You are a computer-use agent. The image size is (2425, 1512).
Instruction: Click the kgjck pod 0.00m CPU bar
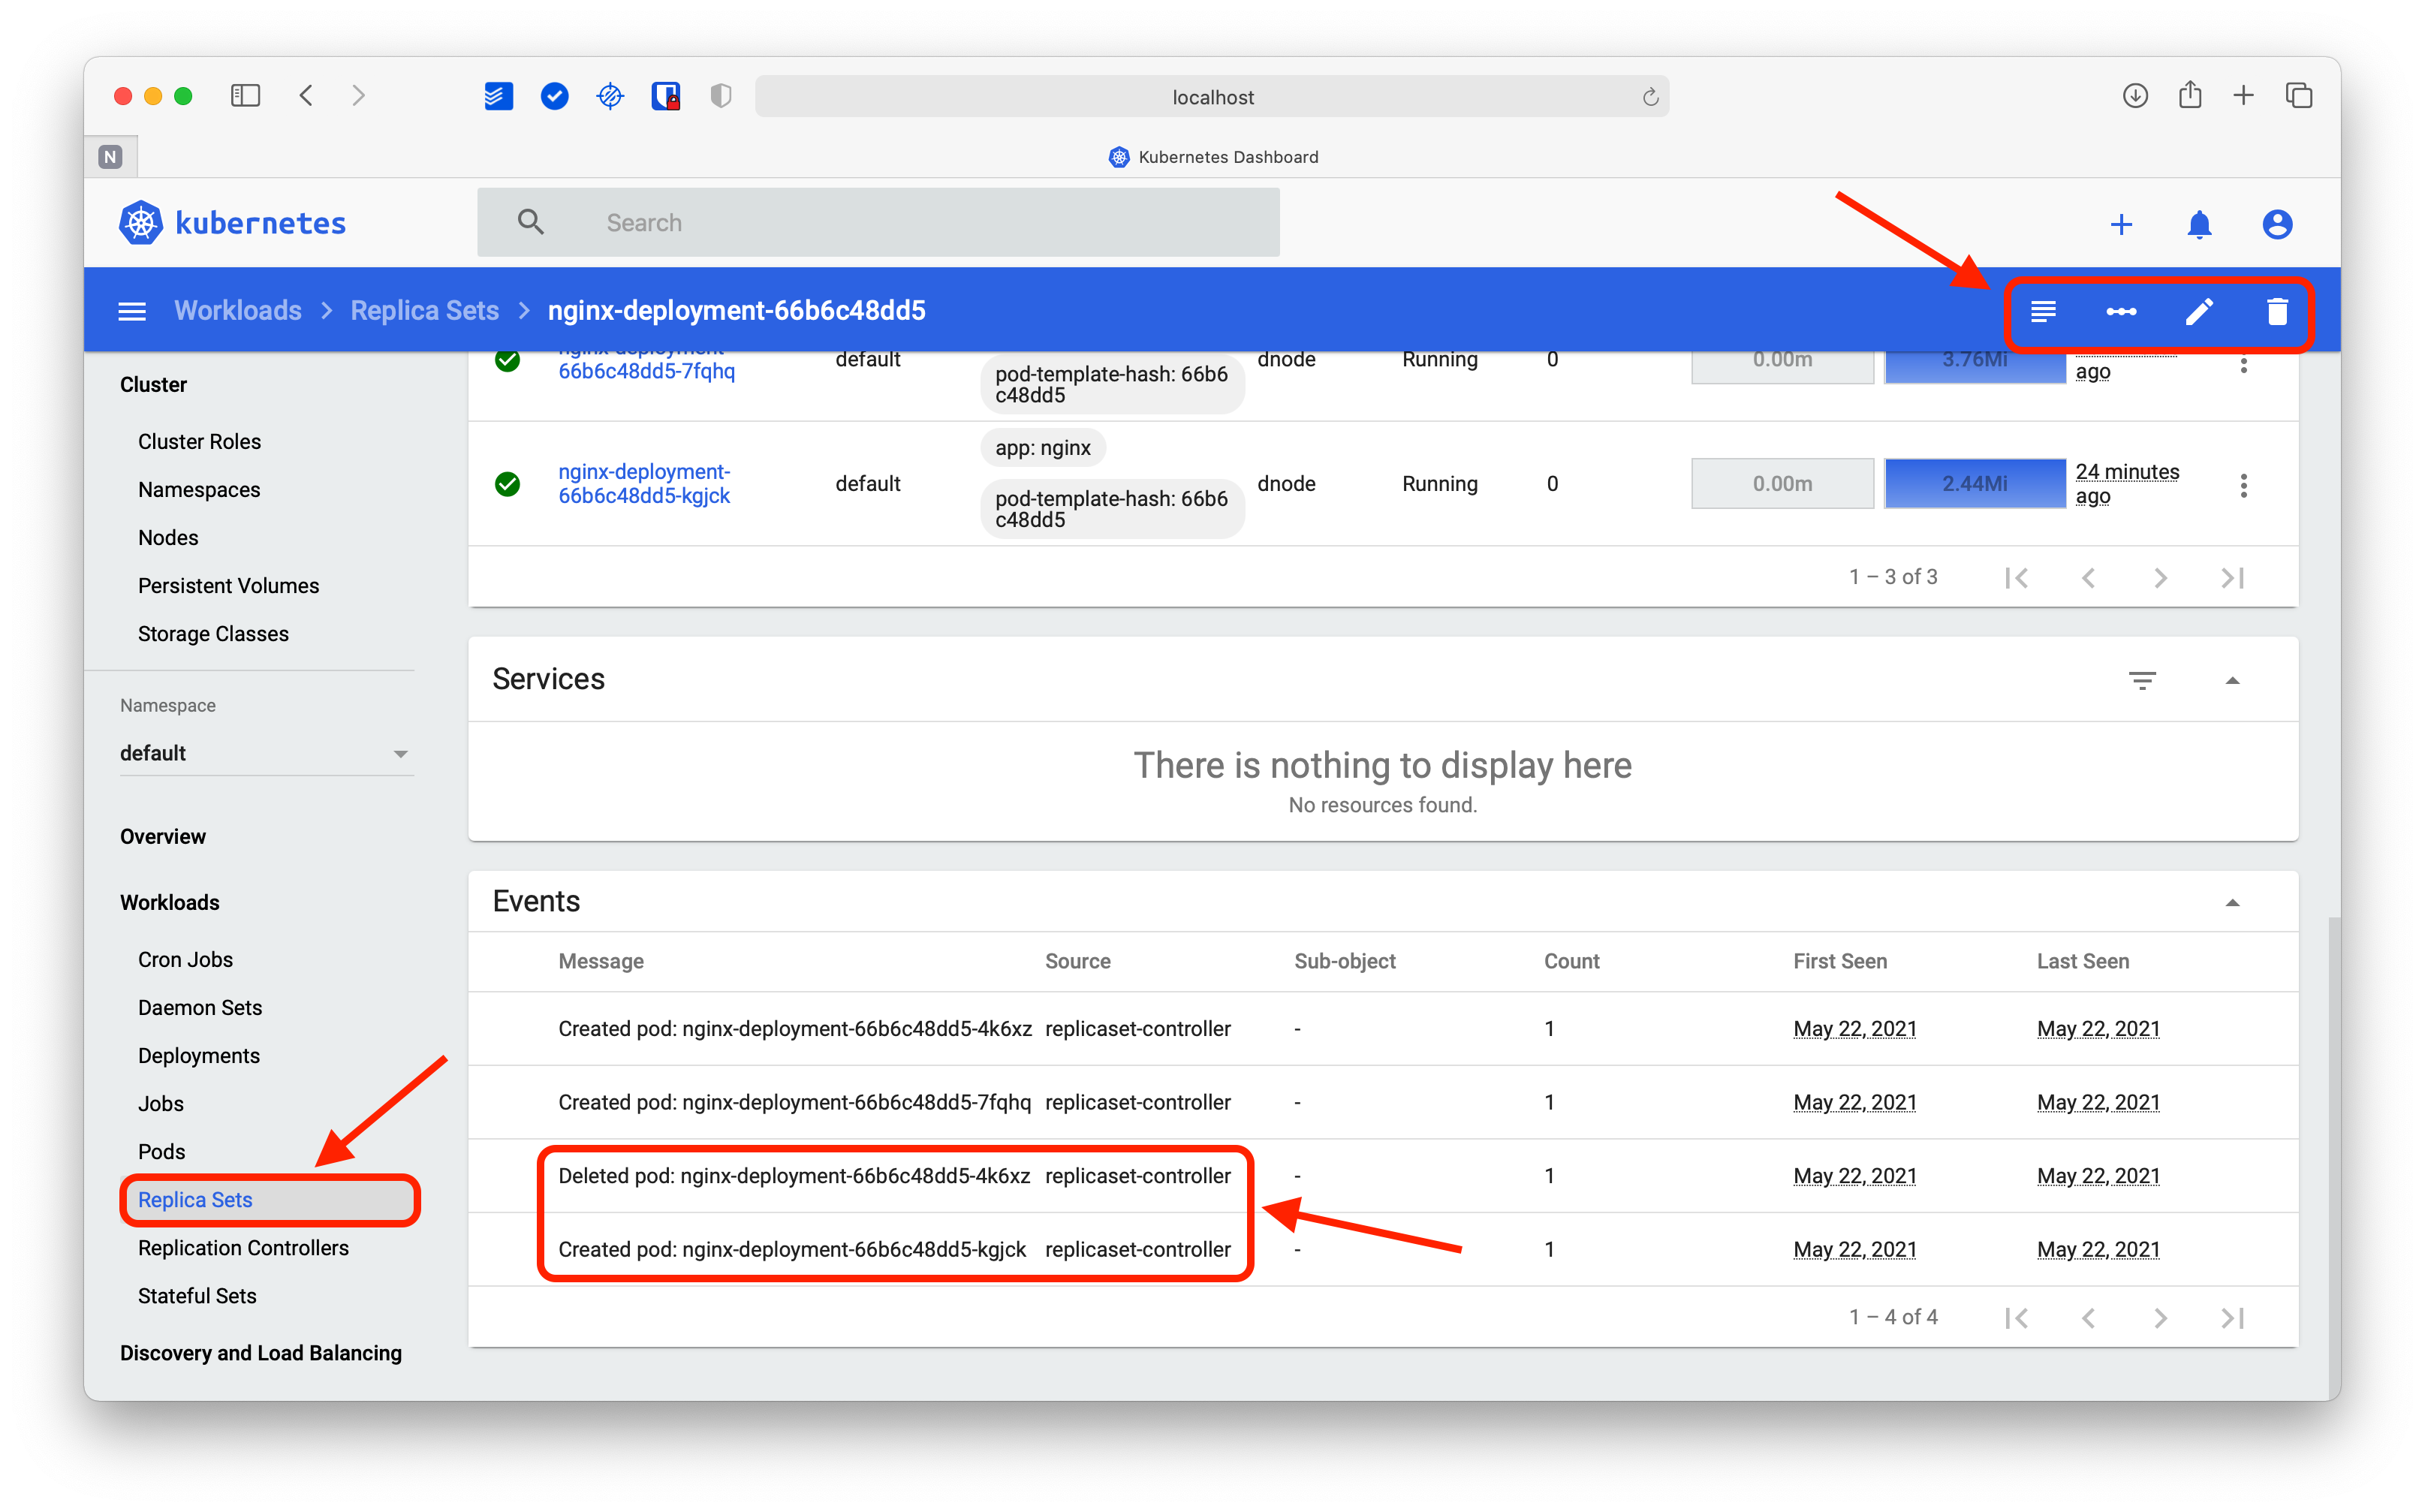click(x=1782, y=483)
